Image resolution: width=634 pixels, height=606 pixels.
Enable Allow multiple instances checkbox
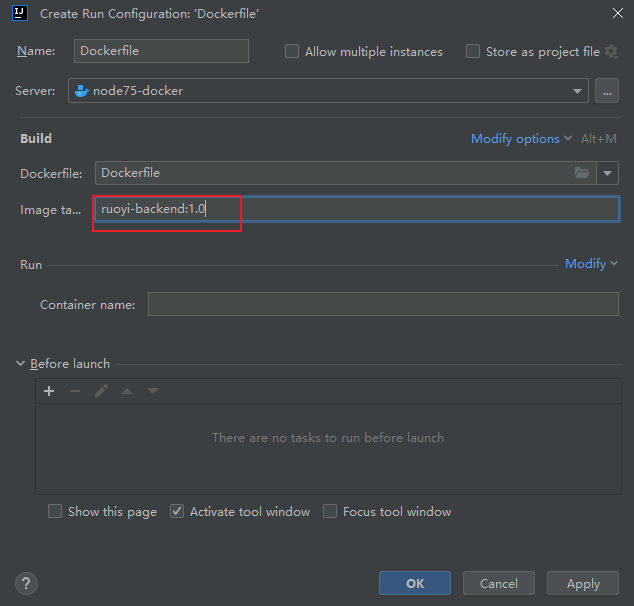coord(292,52)
